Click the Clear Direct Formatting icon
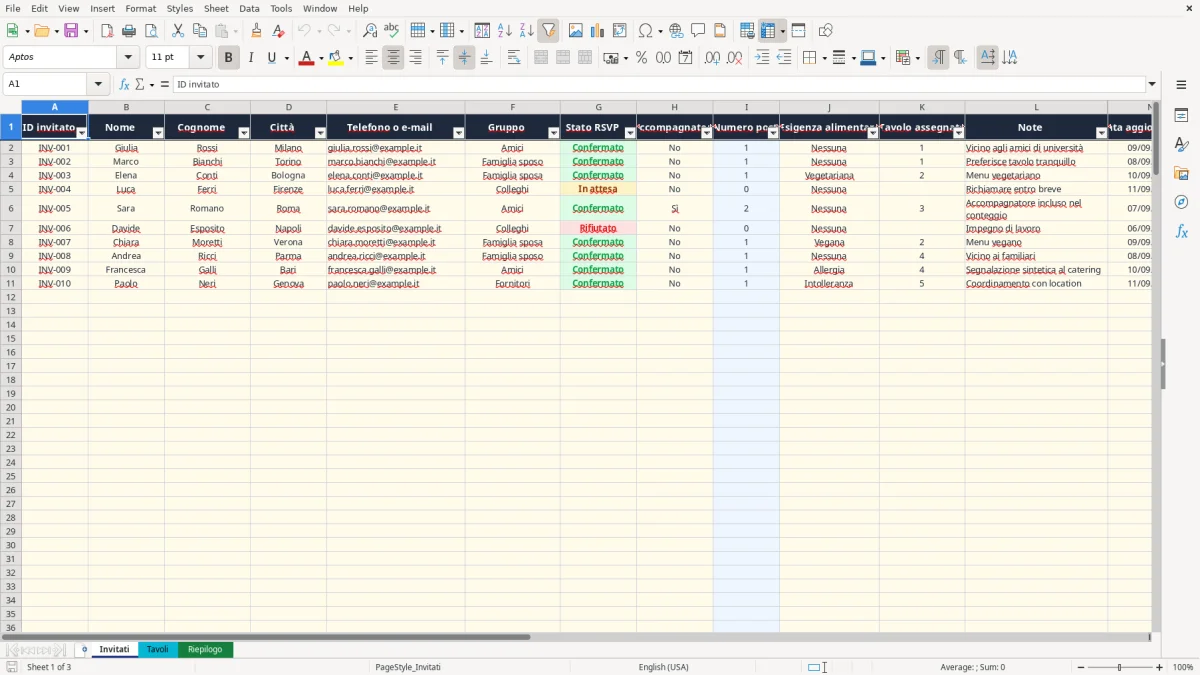1200x675 pixels. pos(278,31)
